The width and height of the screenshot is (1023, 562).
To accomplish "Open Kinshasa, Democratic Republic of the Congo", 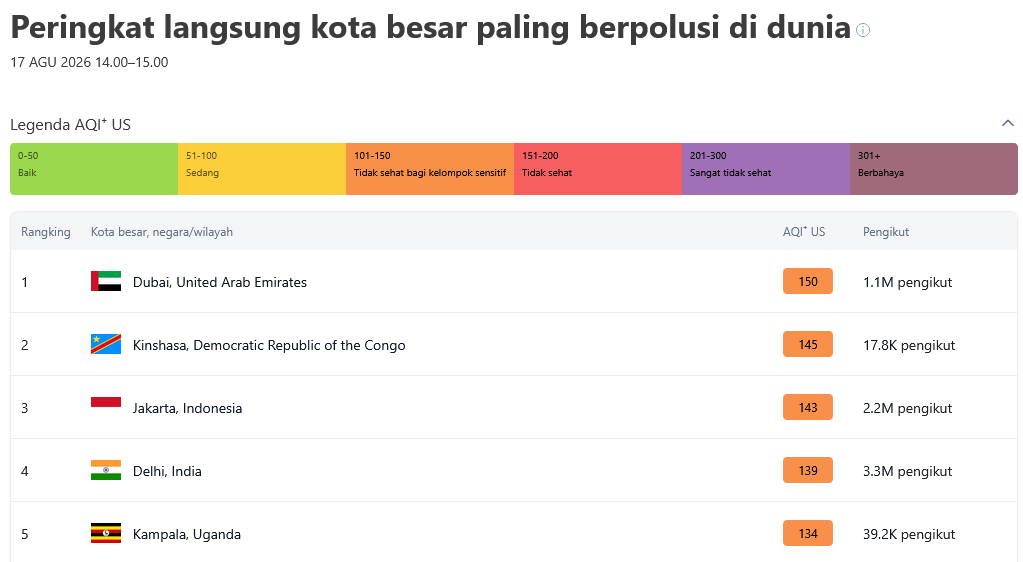I will [269, 345].
